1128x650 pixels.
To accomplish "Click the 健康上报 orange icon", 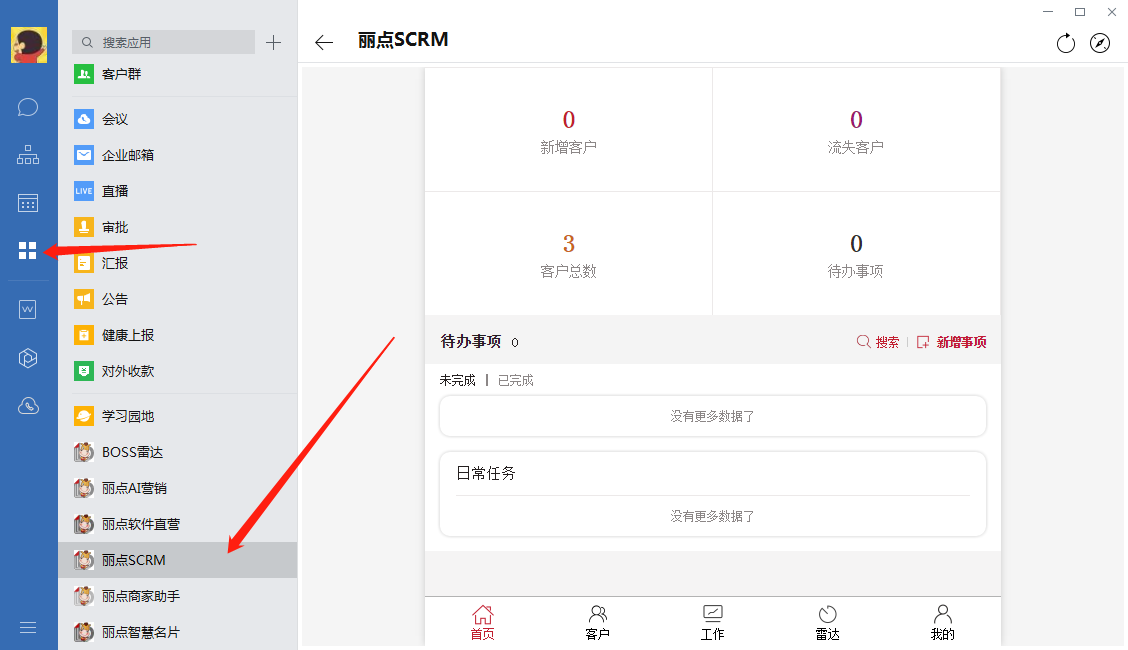I will pos(84,335).
